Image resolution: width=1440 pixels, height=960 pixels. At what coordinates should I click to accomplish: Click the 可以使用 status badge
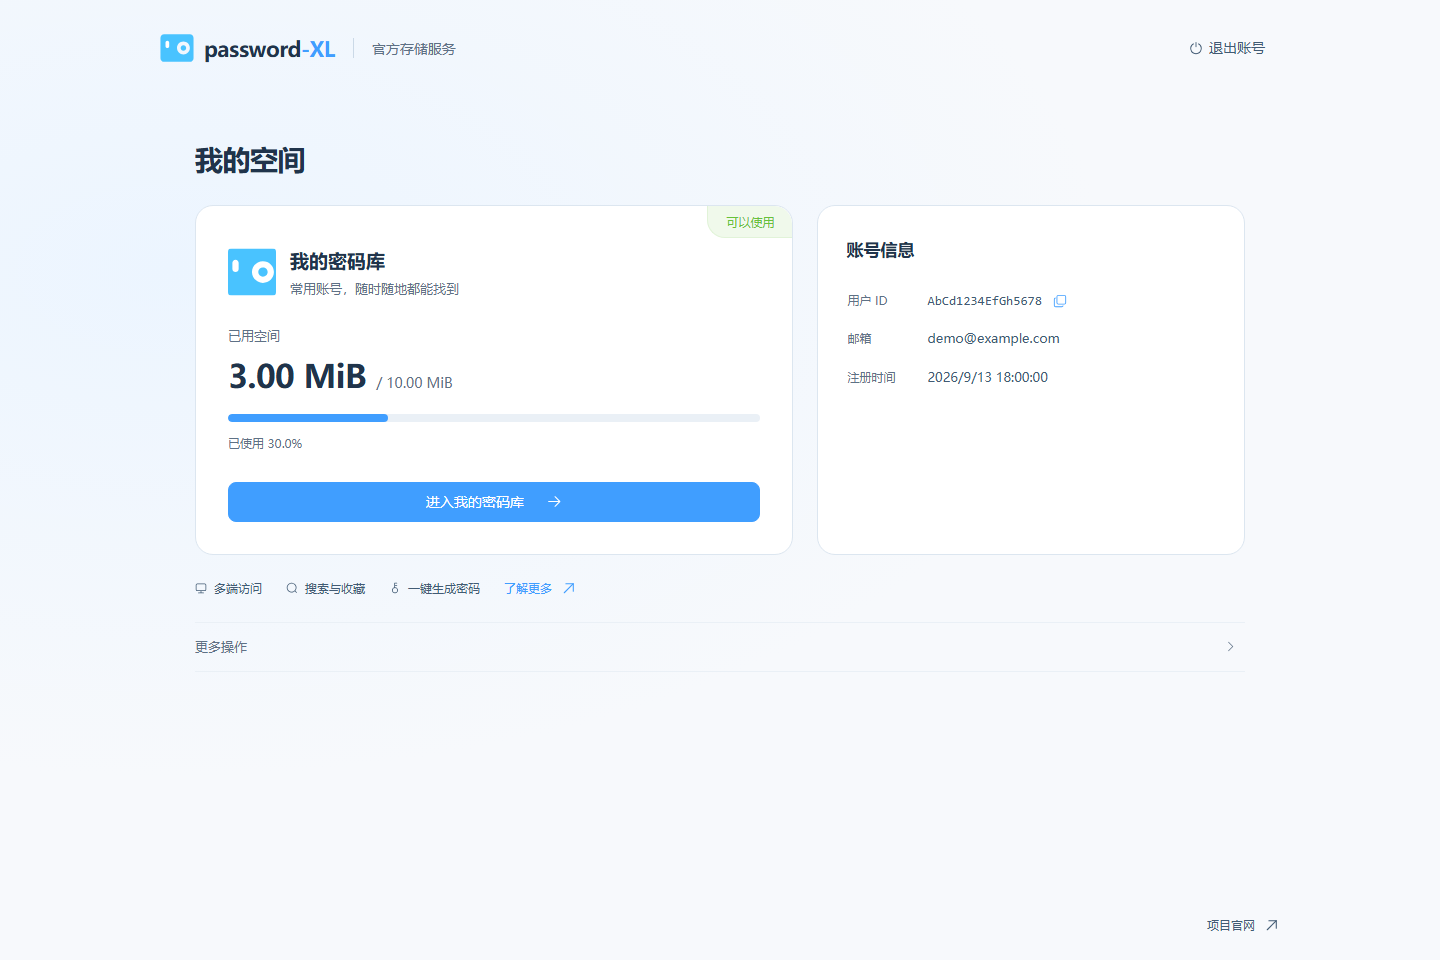pyautogui.click(x=750, y=222)
